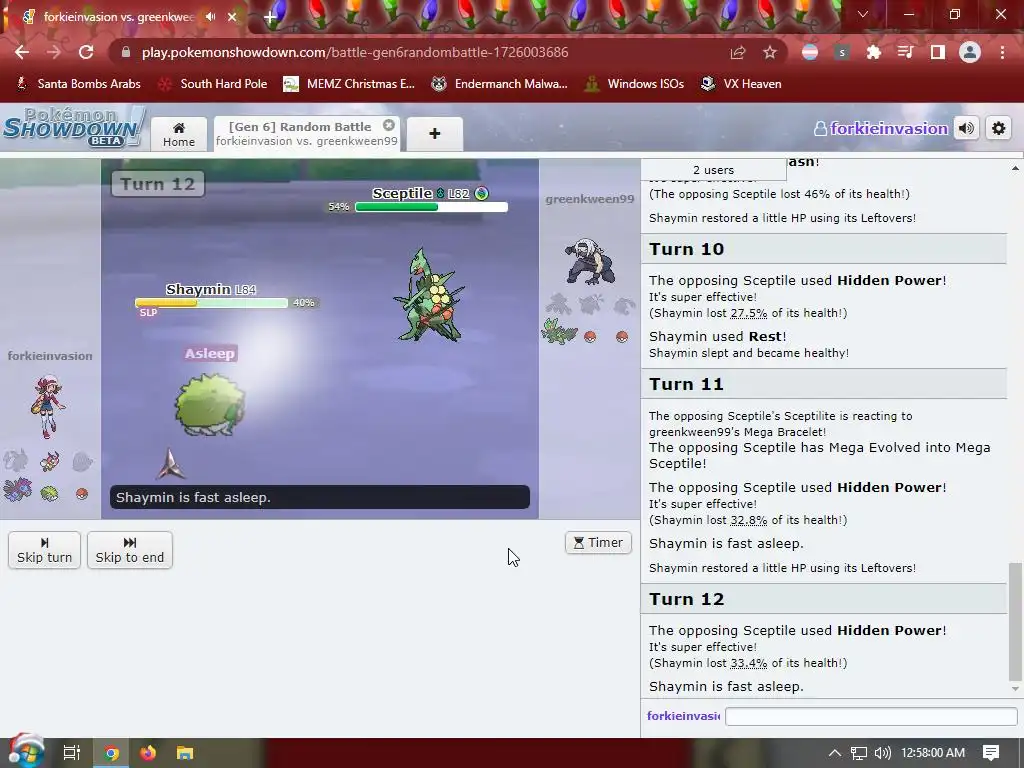Screen dimensions: 1024x768
Task: Click the 32.8% damage value in Turn 11
Action: pyautogui.click(x=748, y=520)
